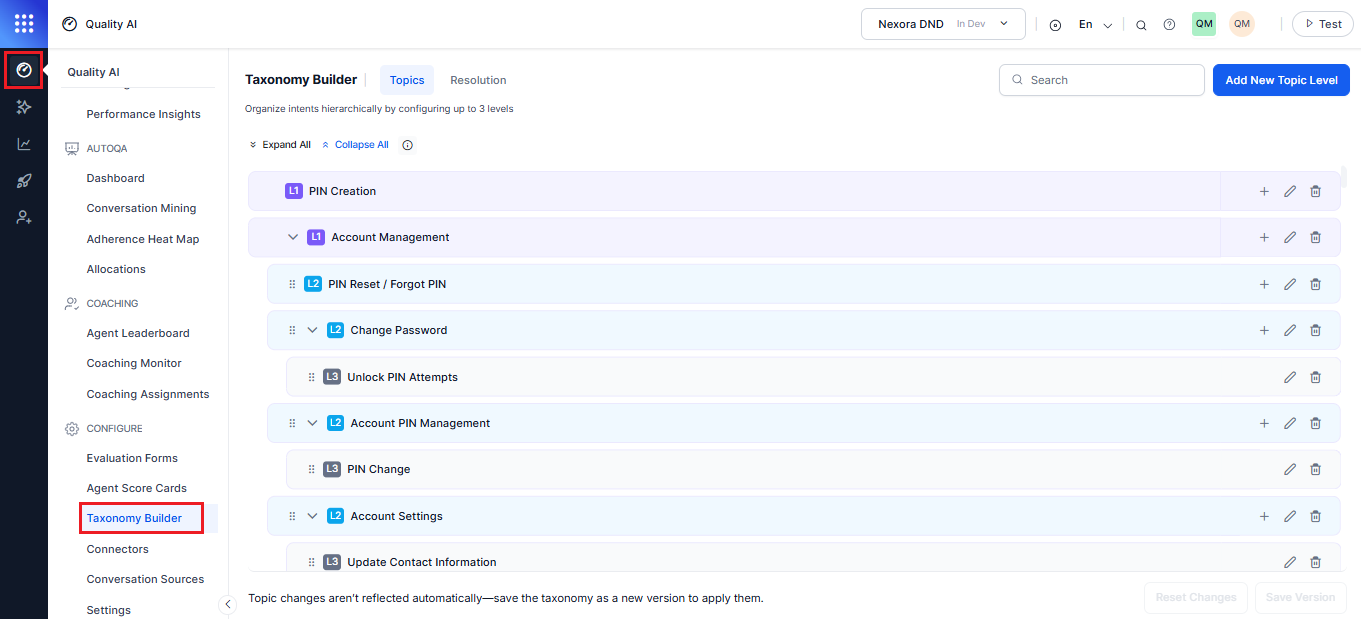Add subtopic under Change Password

[x=1264, y=330]
